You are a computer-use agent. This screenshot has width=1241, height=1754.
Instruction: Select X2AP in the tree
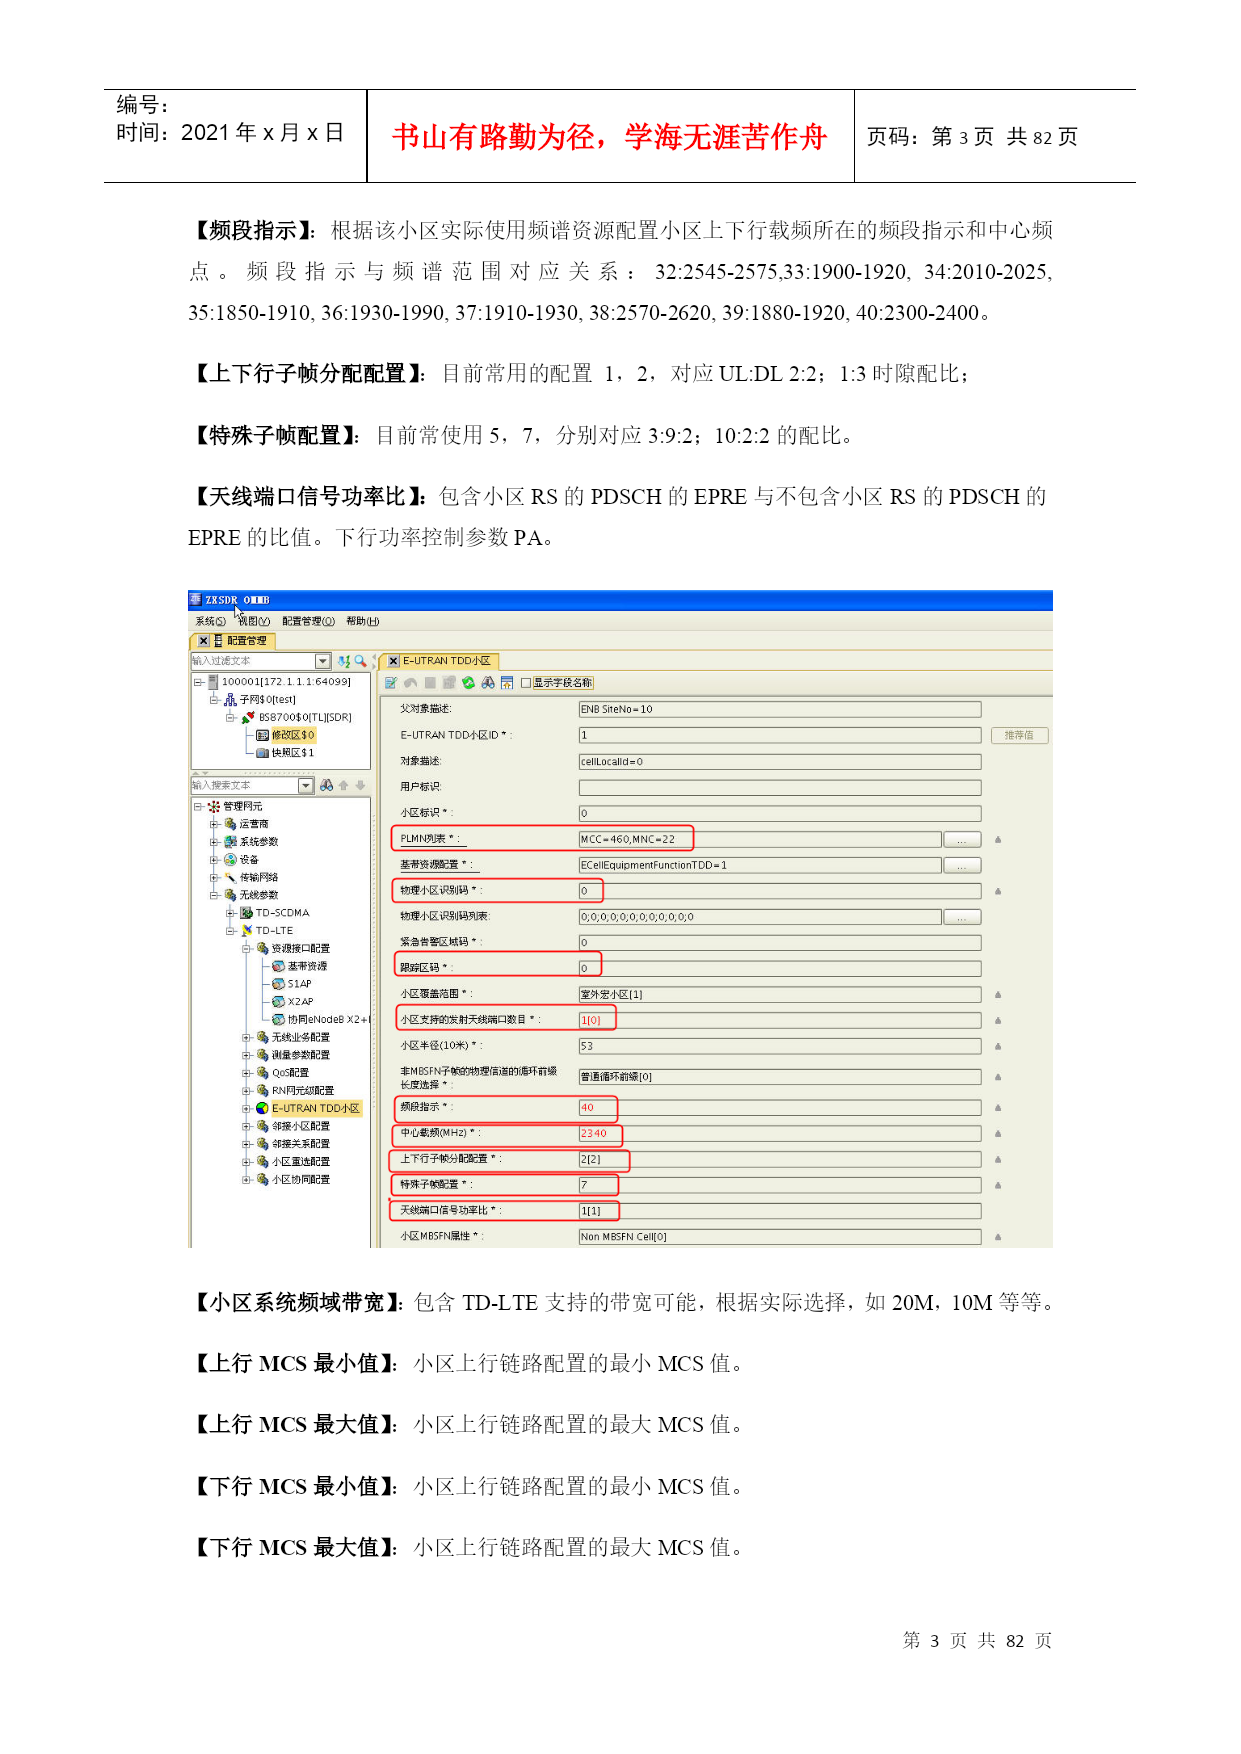[300, 1002]
